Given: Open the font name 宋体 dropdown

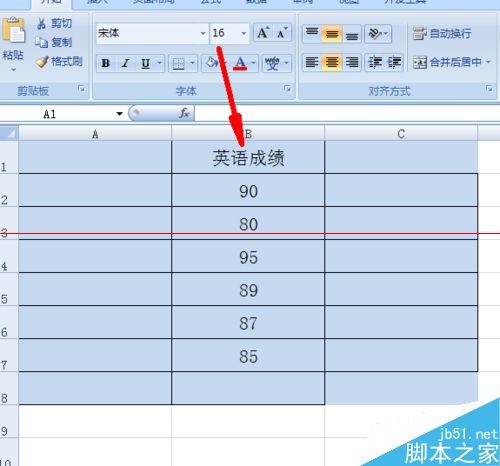Looking at the screenshot, I should (x=203, y=33).
